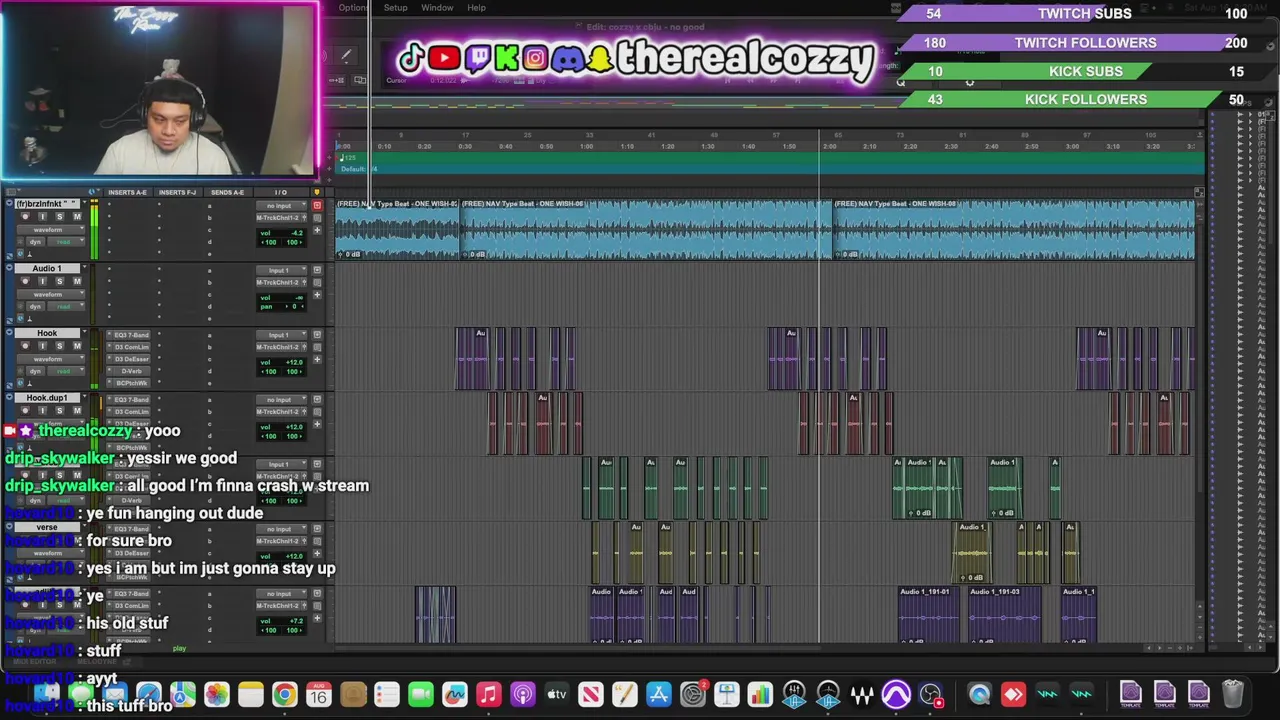1280x720 pixels.
Task: Open News from the Dock
Action: (590, 694)
